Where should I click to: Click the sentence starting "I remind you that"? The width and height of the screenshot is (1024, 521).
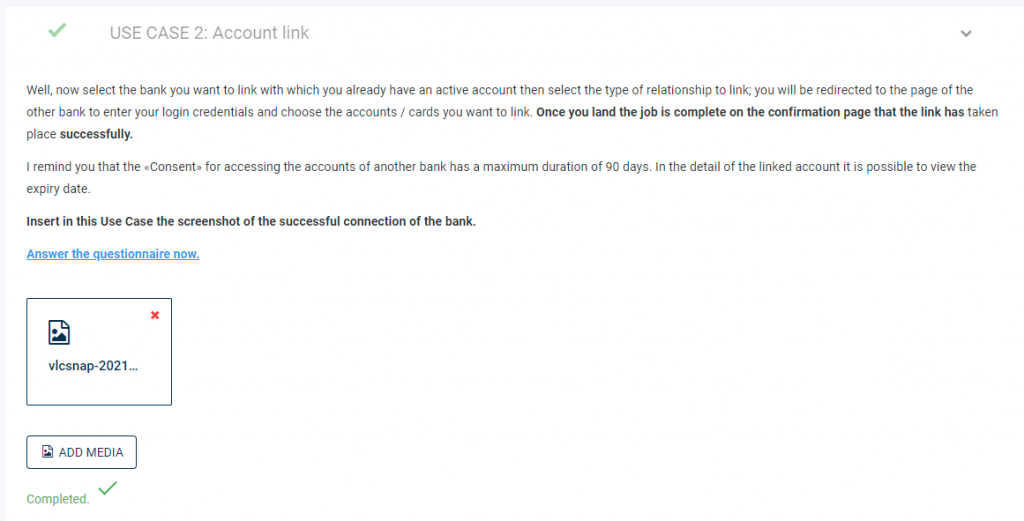click(501, 178)
